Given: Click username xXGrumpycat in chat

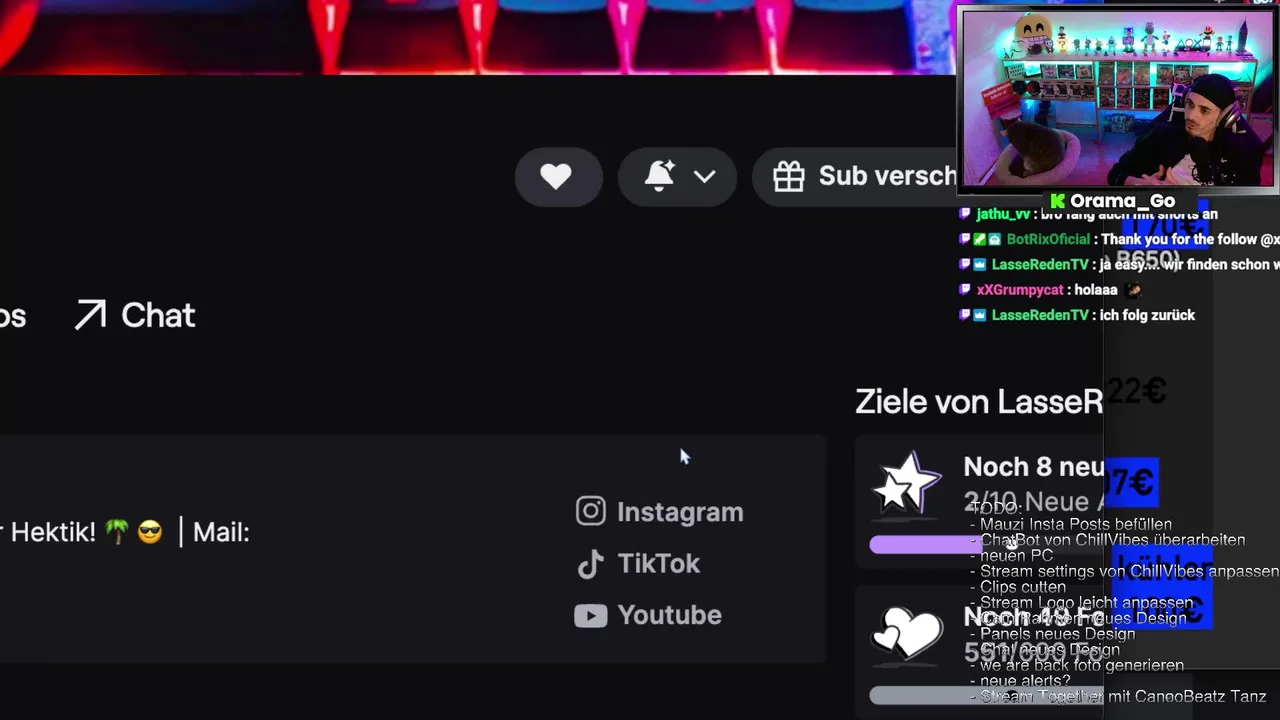Looking at the screenshot, I should [1019, 290].
